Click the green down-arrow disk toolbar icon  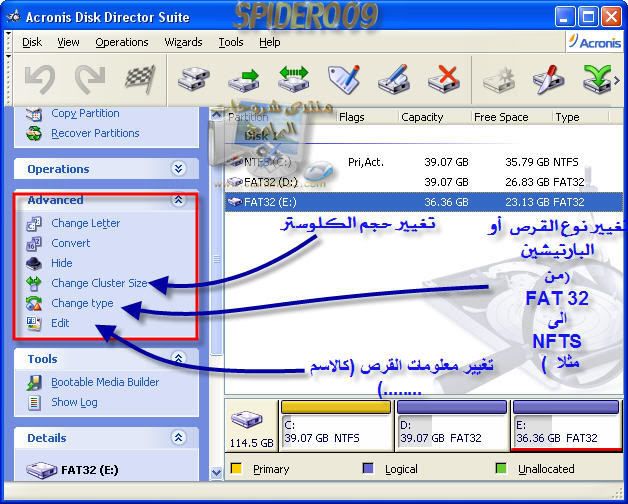coord(597,79)
